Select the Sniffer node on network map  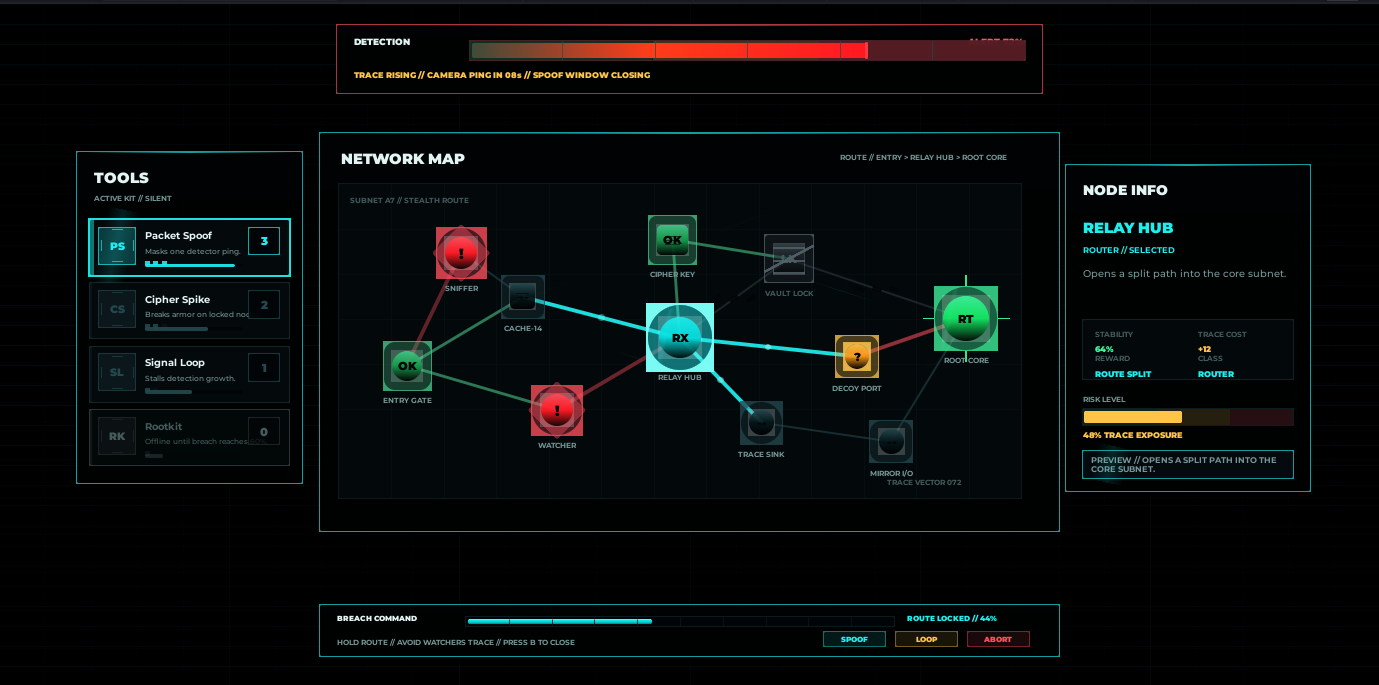point(461,253)
